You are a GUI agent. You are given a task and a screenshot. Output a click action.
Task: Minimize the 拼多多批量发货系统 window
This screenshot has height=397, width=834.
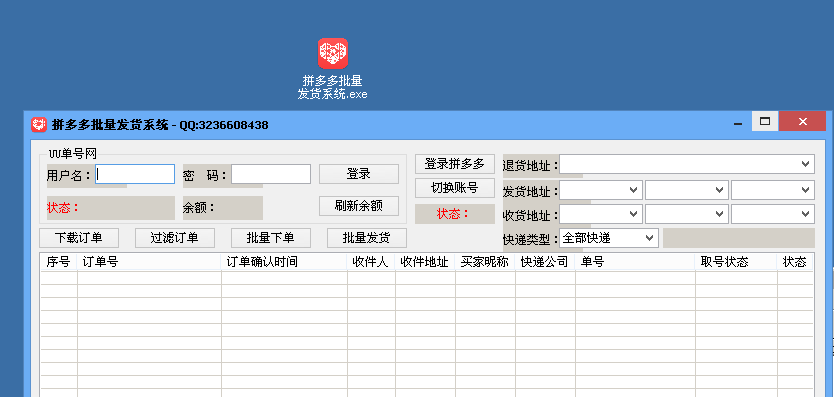[738, 122]
